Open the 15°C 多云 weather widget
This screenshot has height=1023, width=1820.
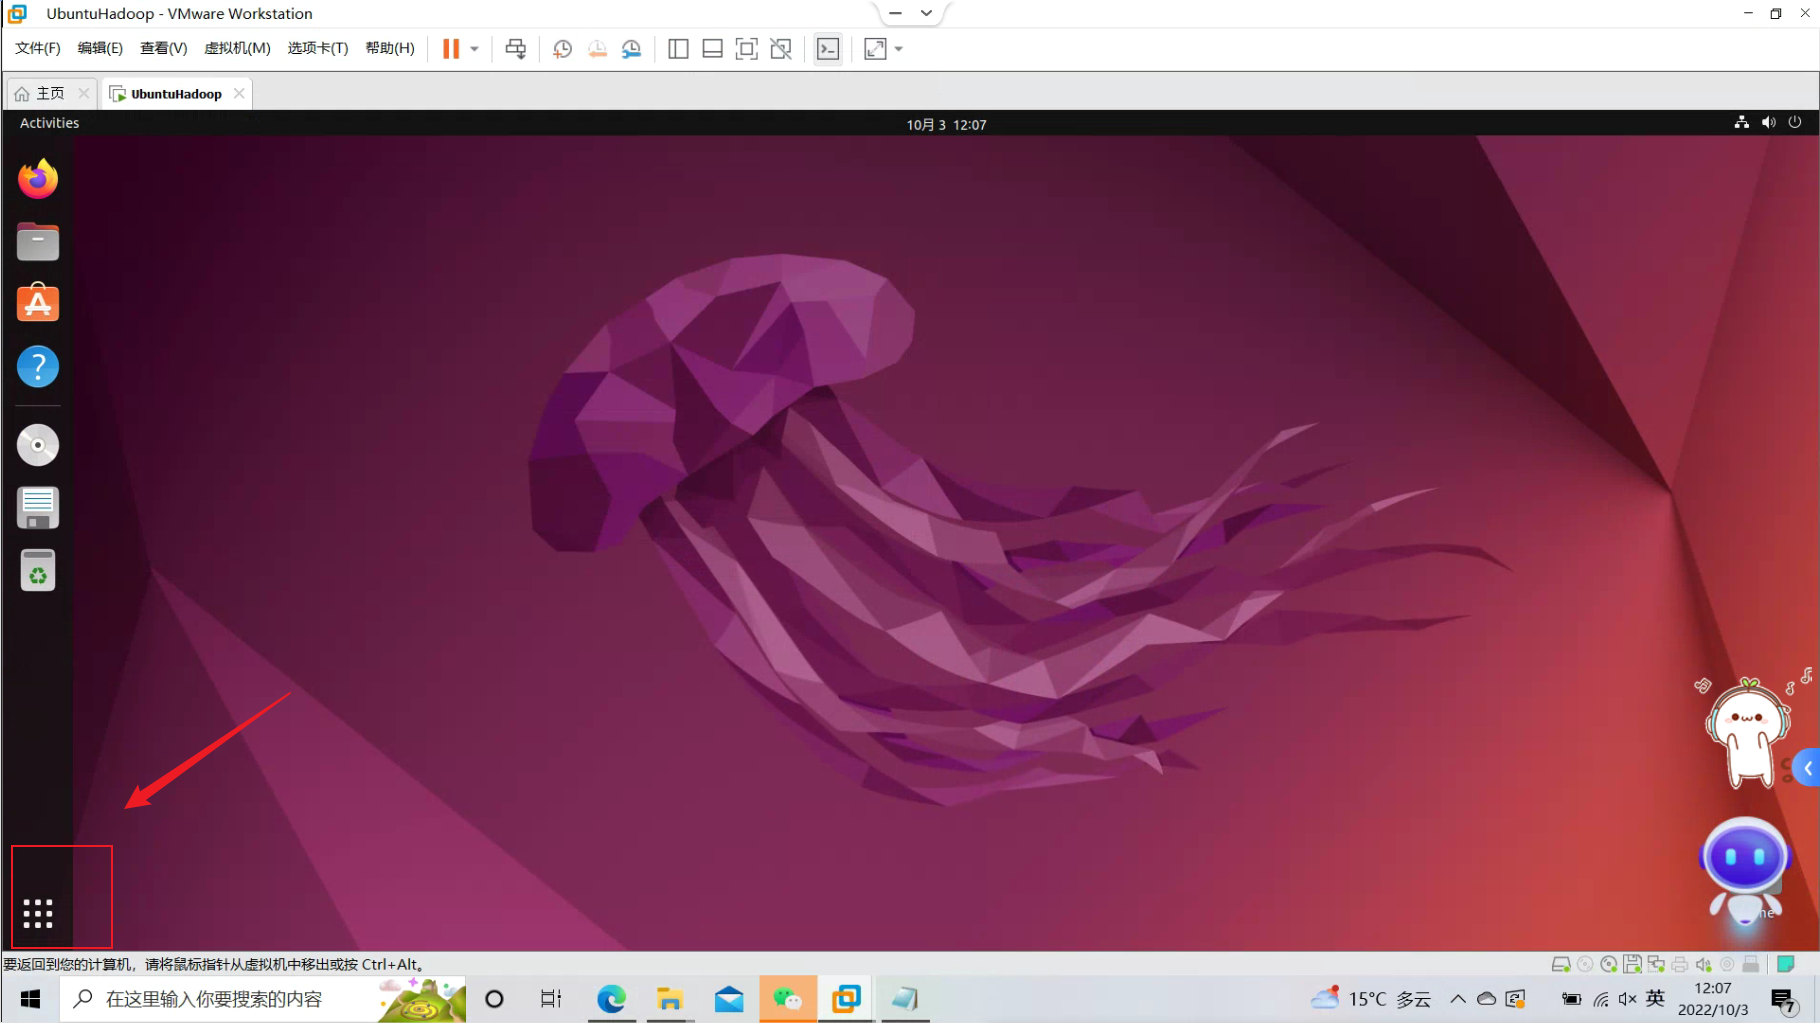click(x=1370, y=998)
